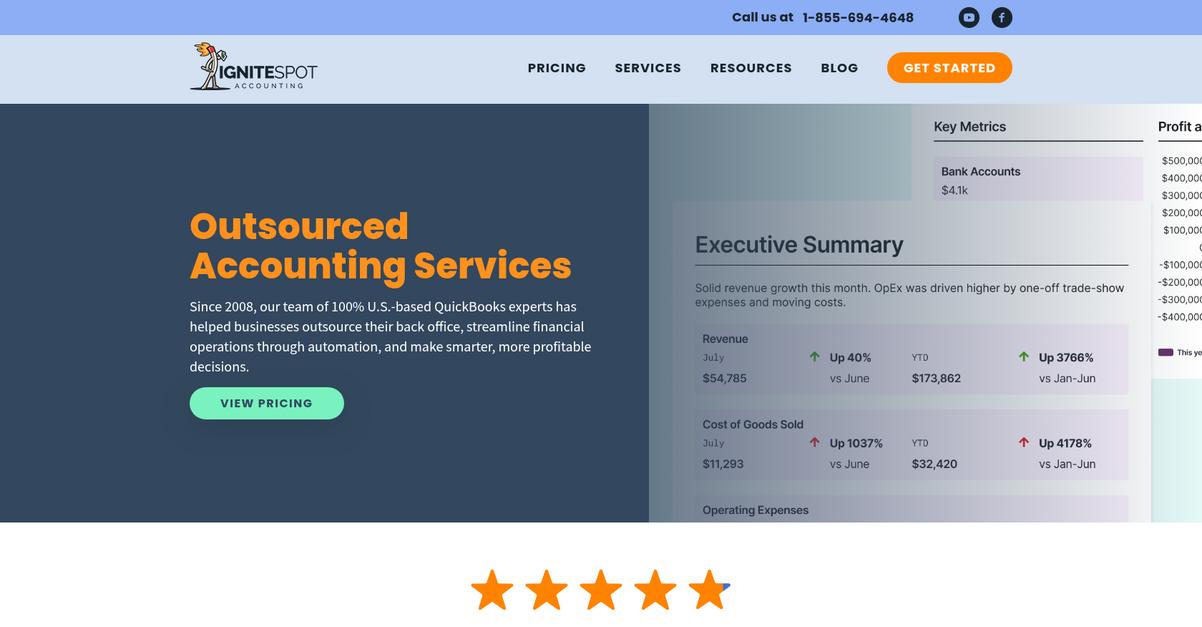
Task: Open the Resources menu item
Action: click(x=751, y=68)
